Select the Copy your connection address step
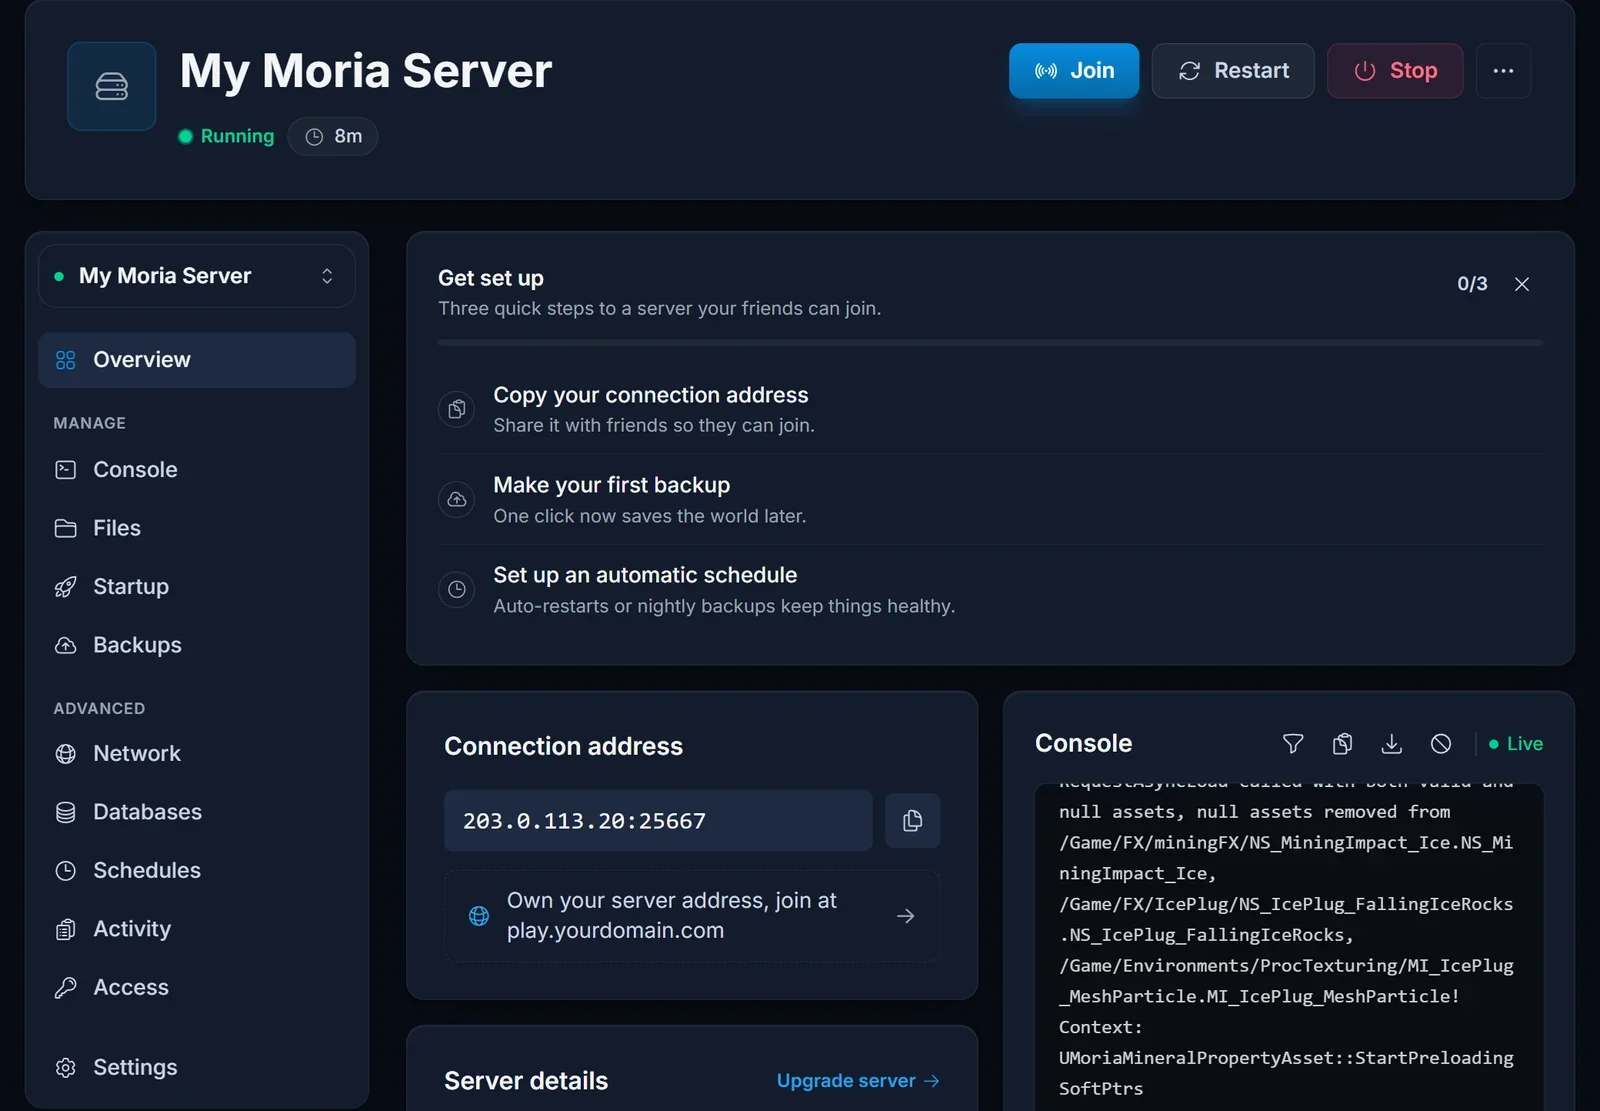This screenshot has width=1600, height=1111. click(990, 410)
